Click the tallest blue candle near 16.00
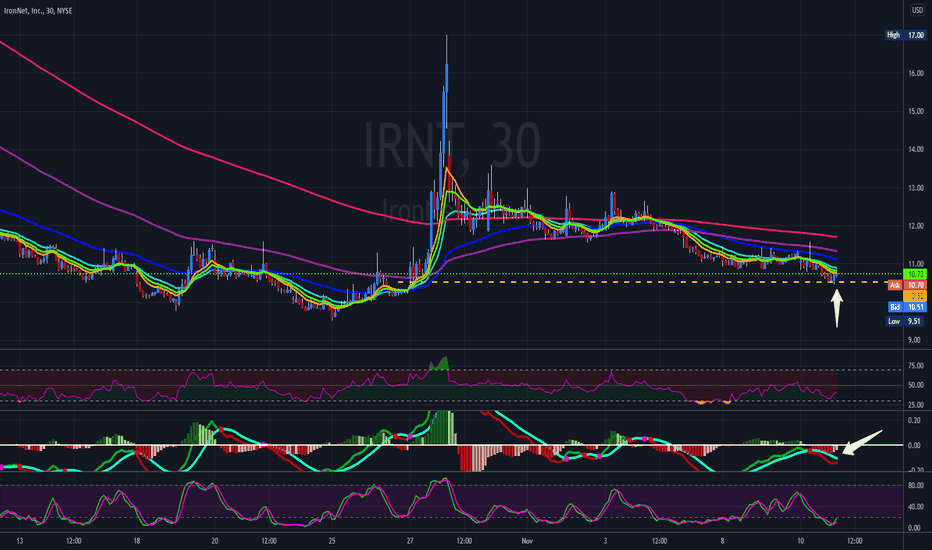 pyautogui.click(x=446, y=78)
